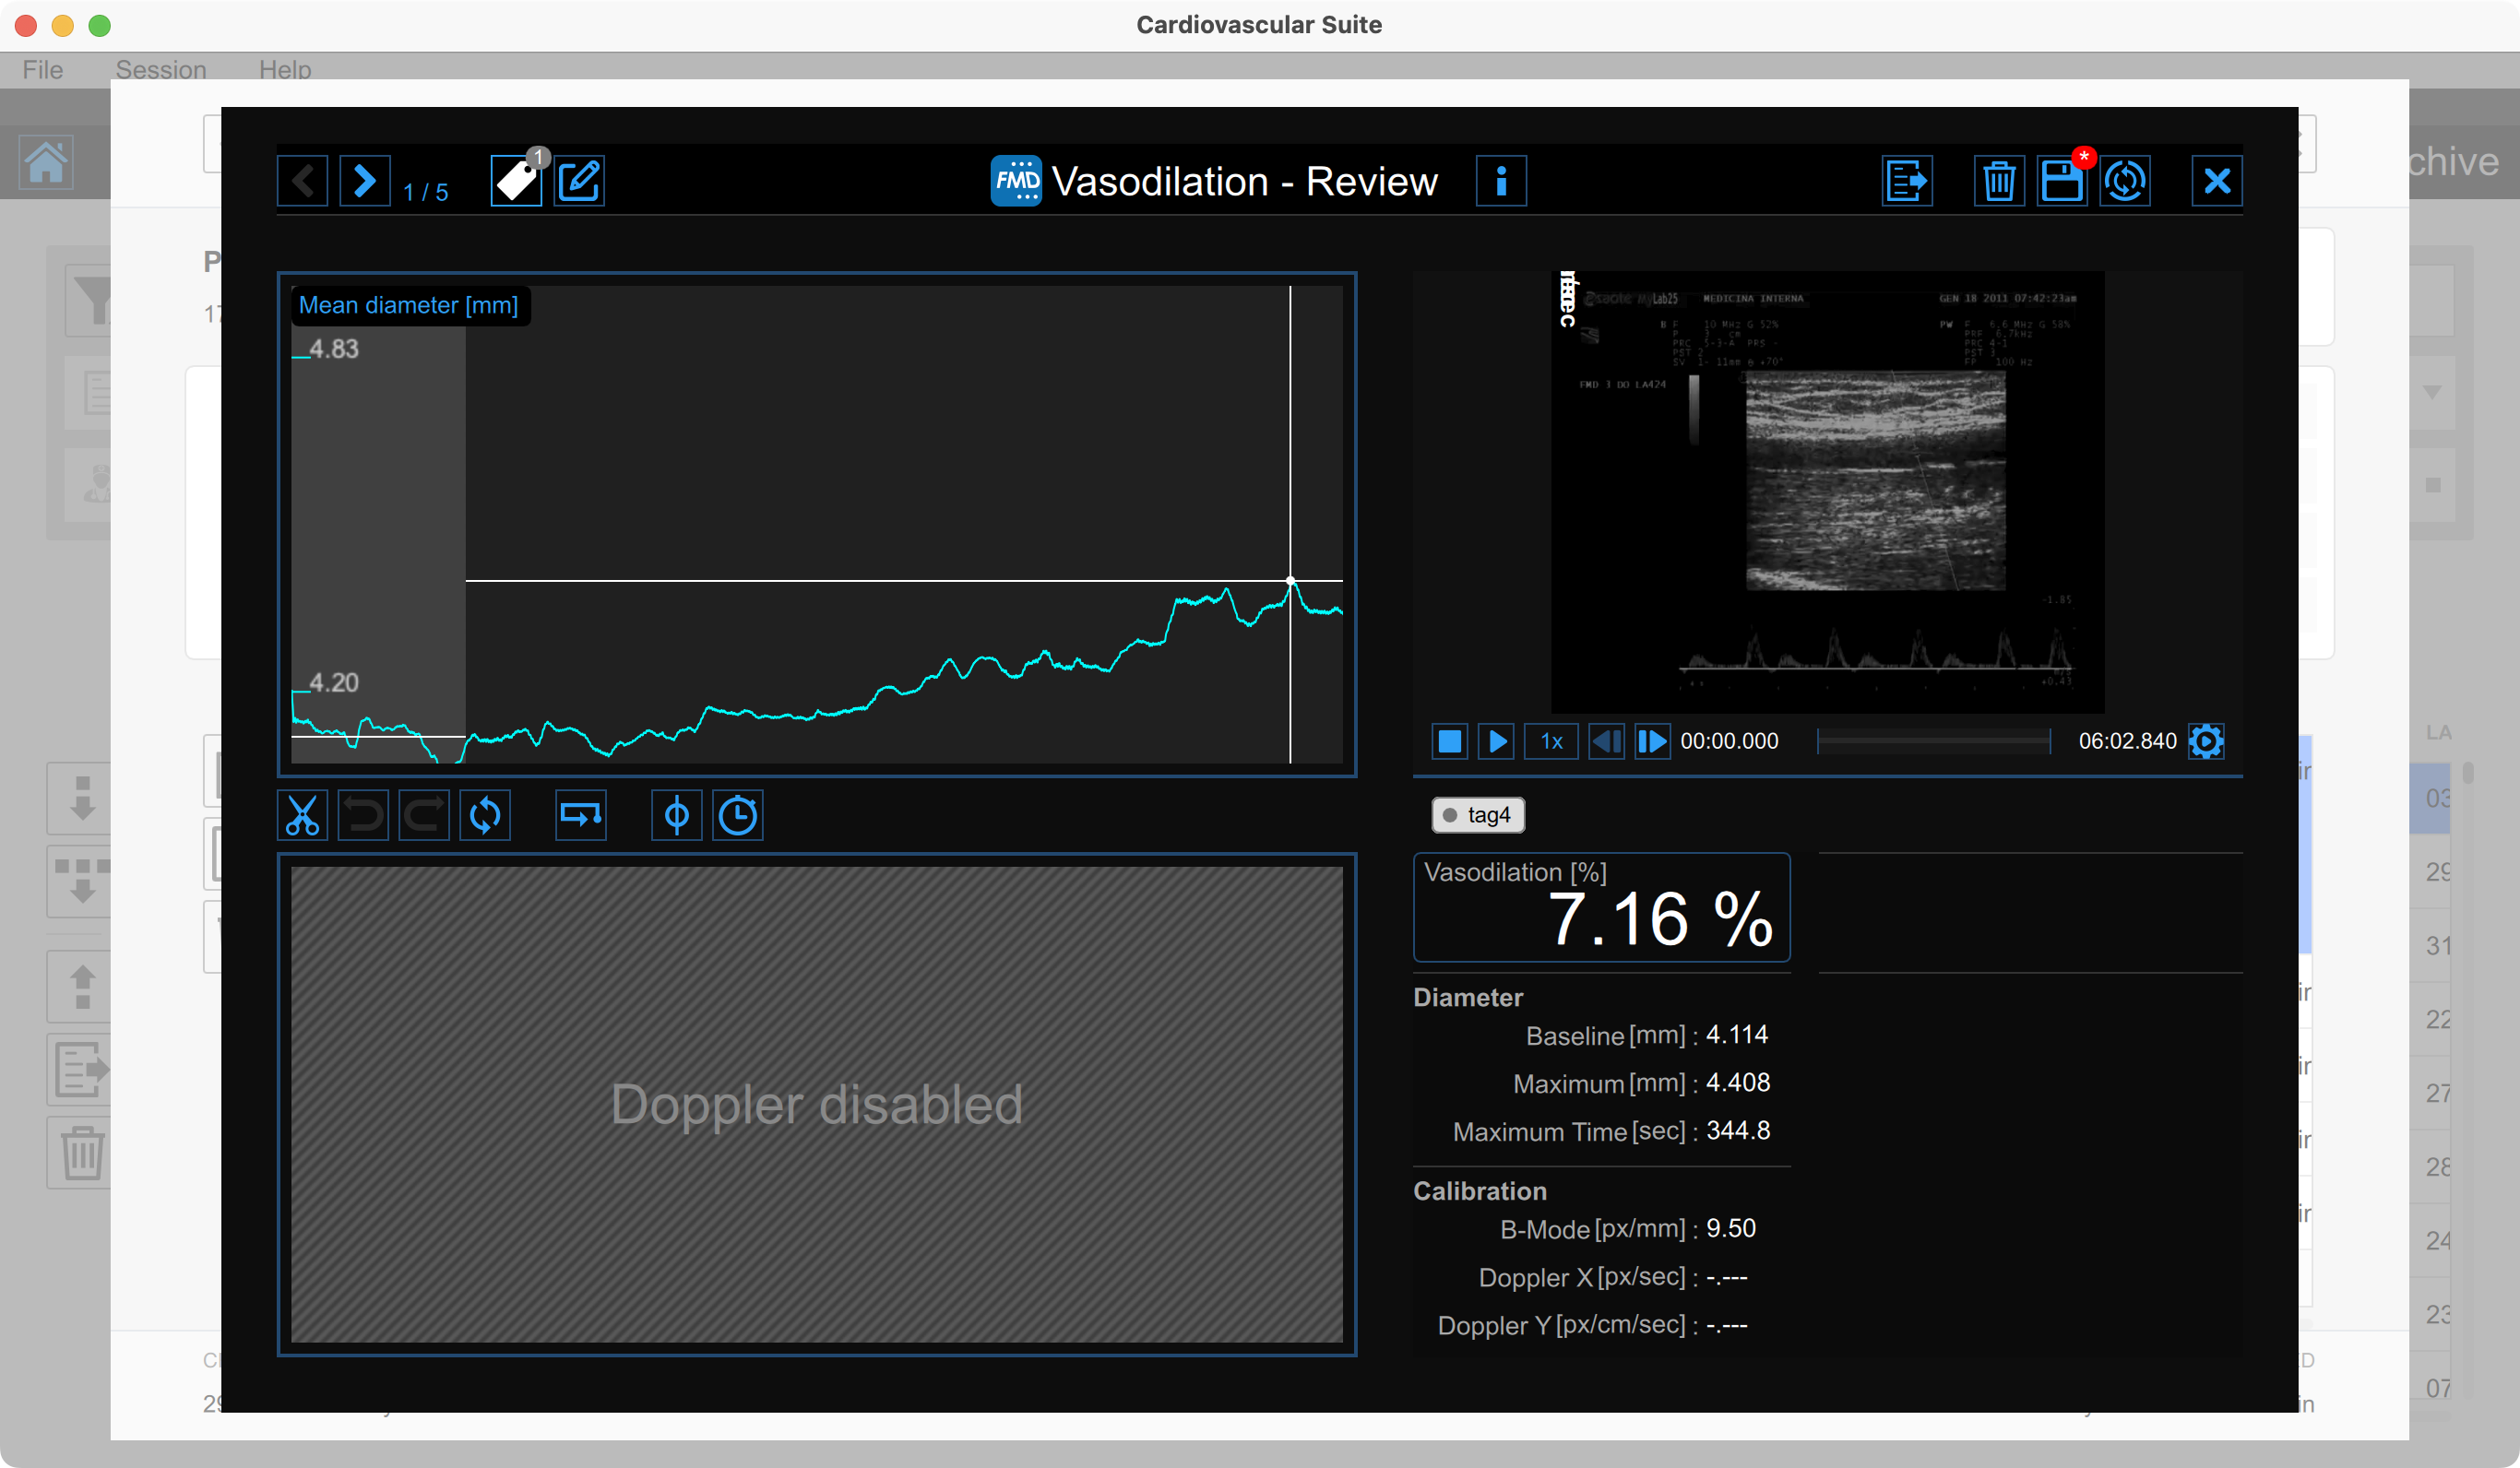The image size is (2520, 1468).
Task: Open the edit notes pencil icon
Action: coord(579,181)
